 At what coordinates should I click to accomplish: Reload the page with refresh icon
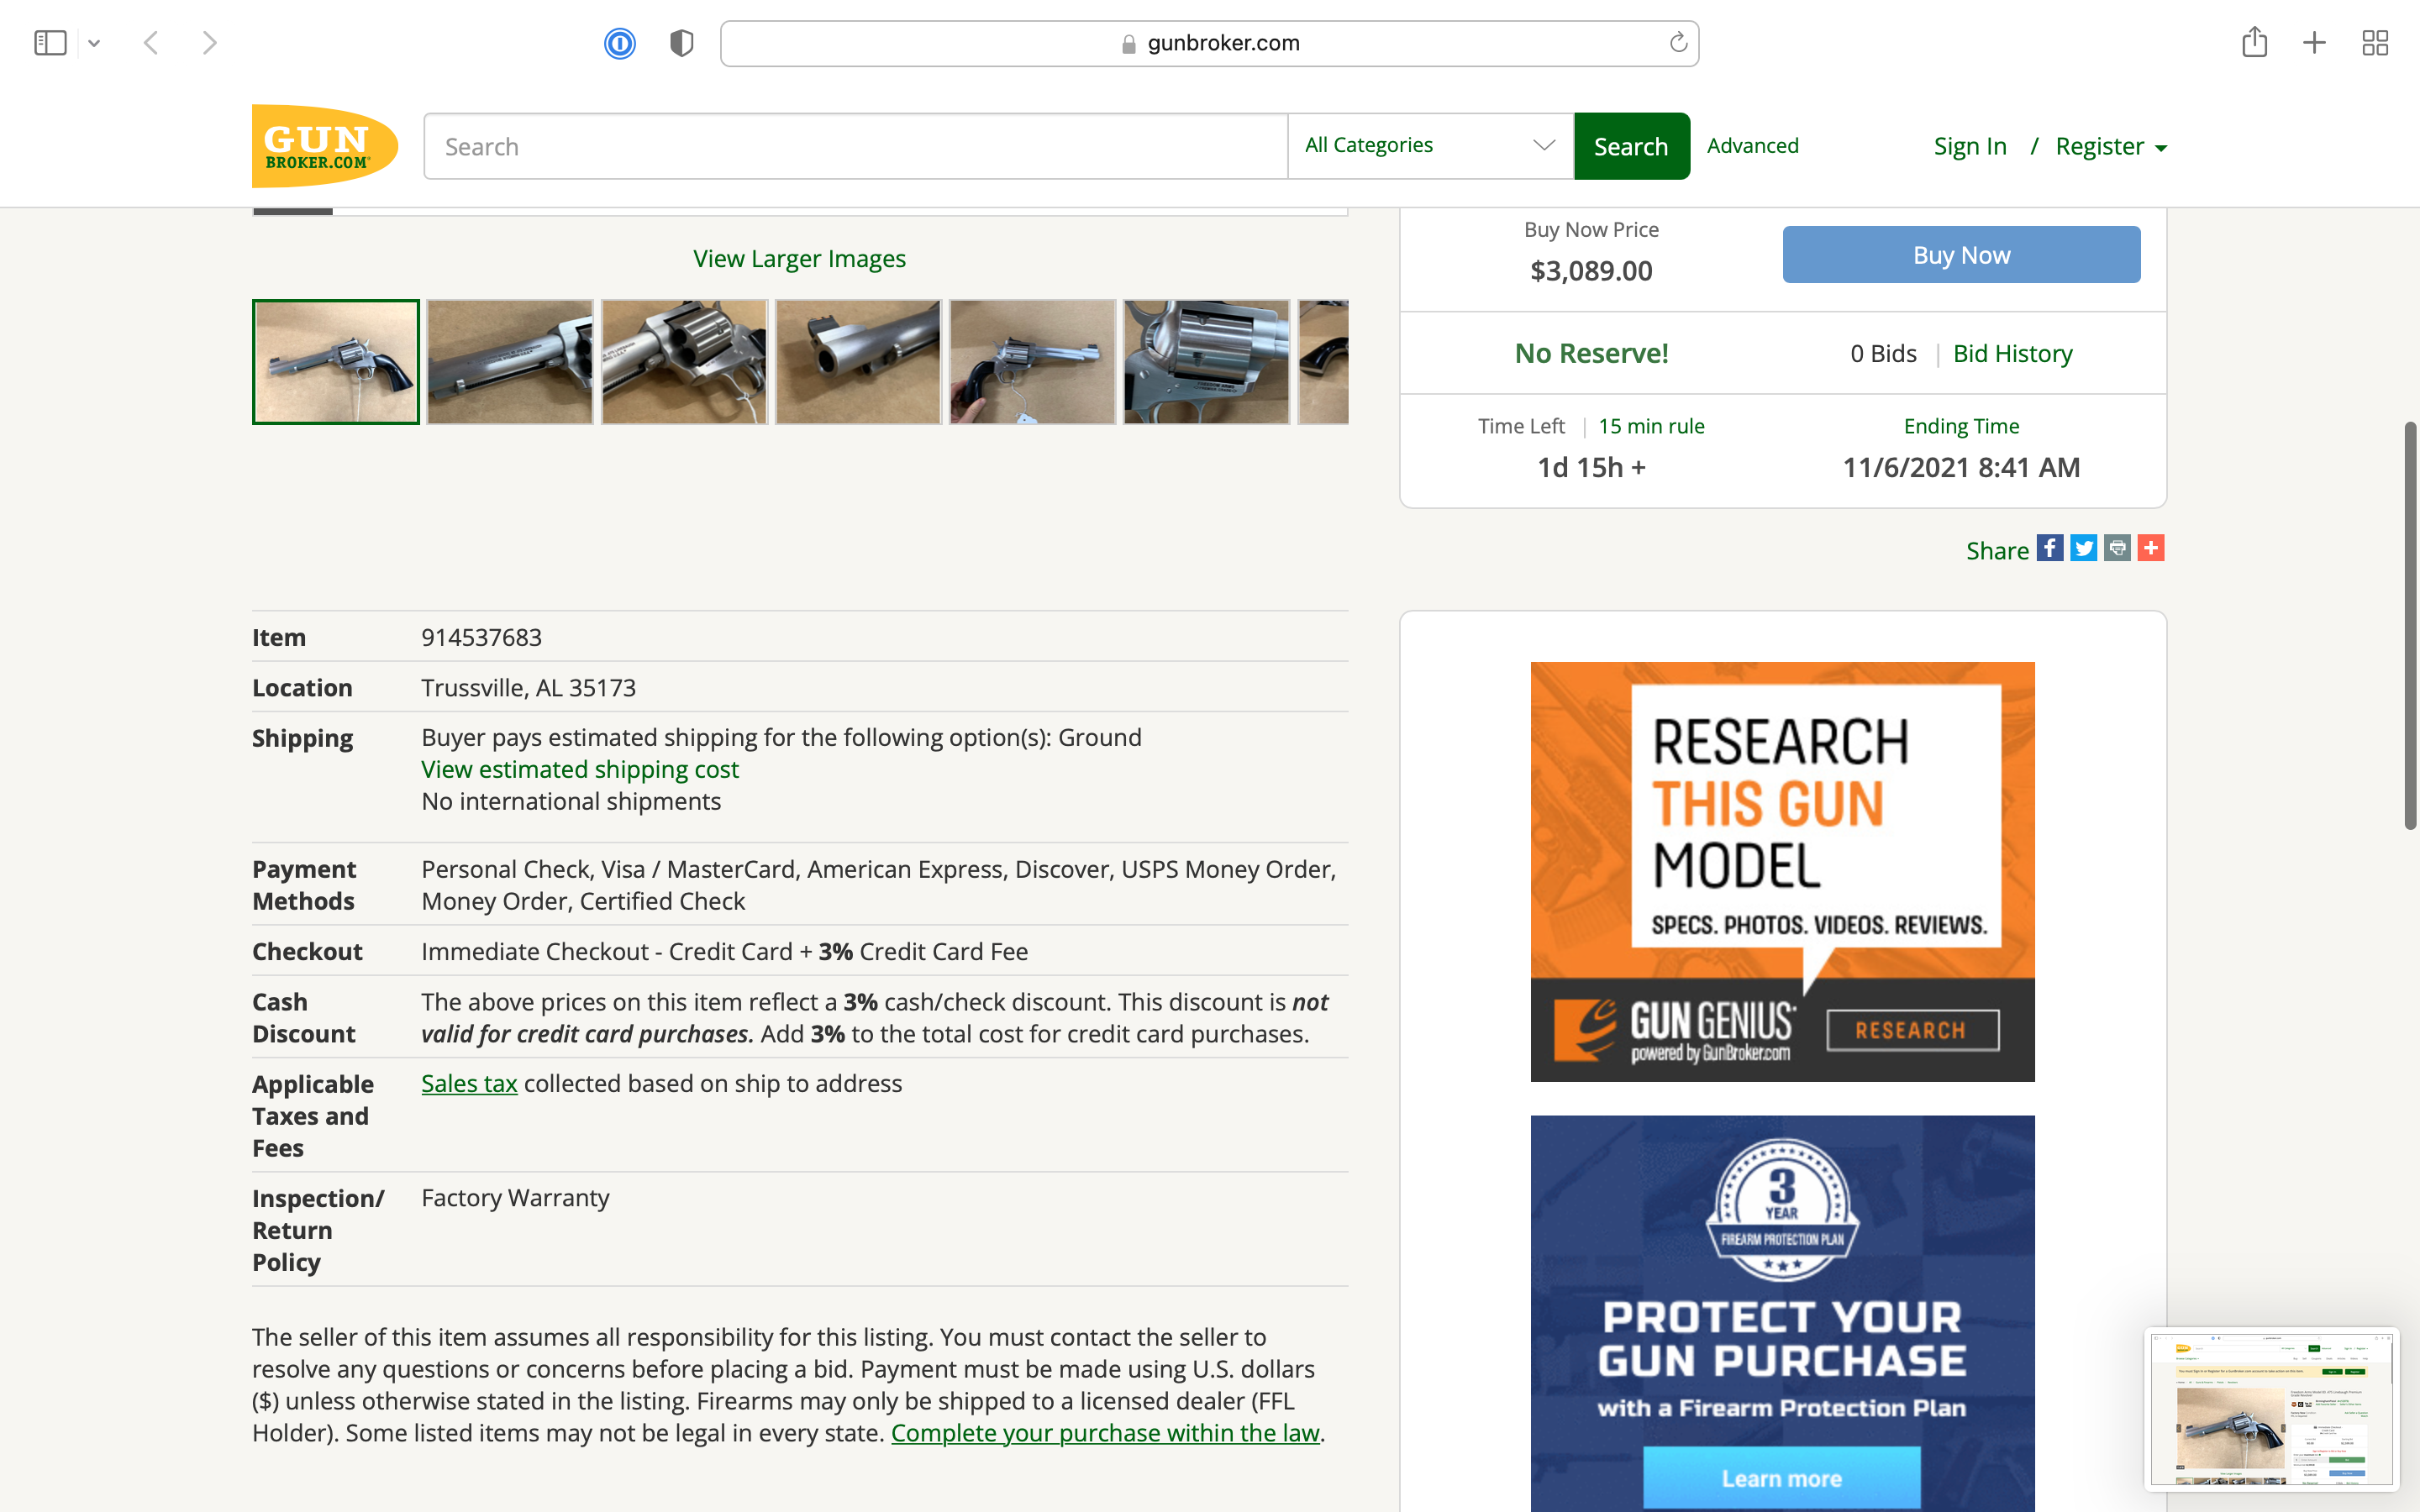point(1677,43)
